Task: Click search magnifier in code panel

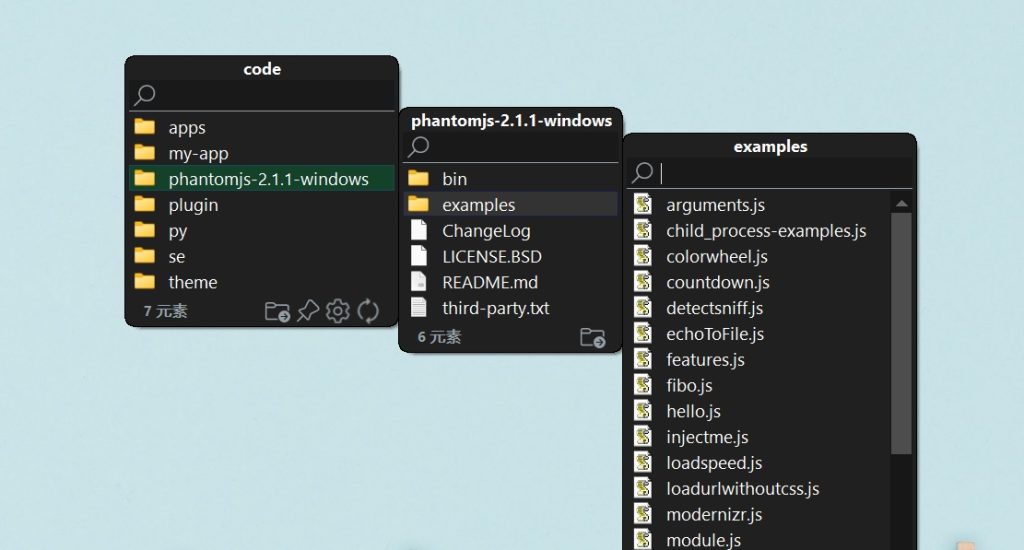Action: coord(145,95)
